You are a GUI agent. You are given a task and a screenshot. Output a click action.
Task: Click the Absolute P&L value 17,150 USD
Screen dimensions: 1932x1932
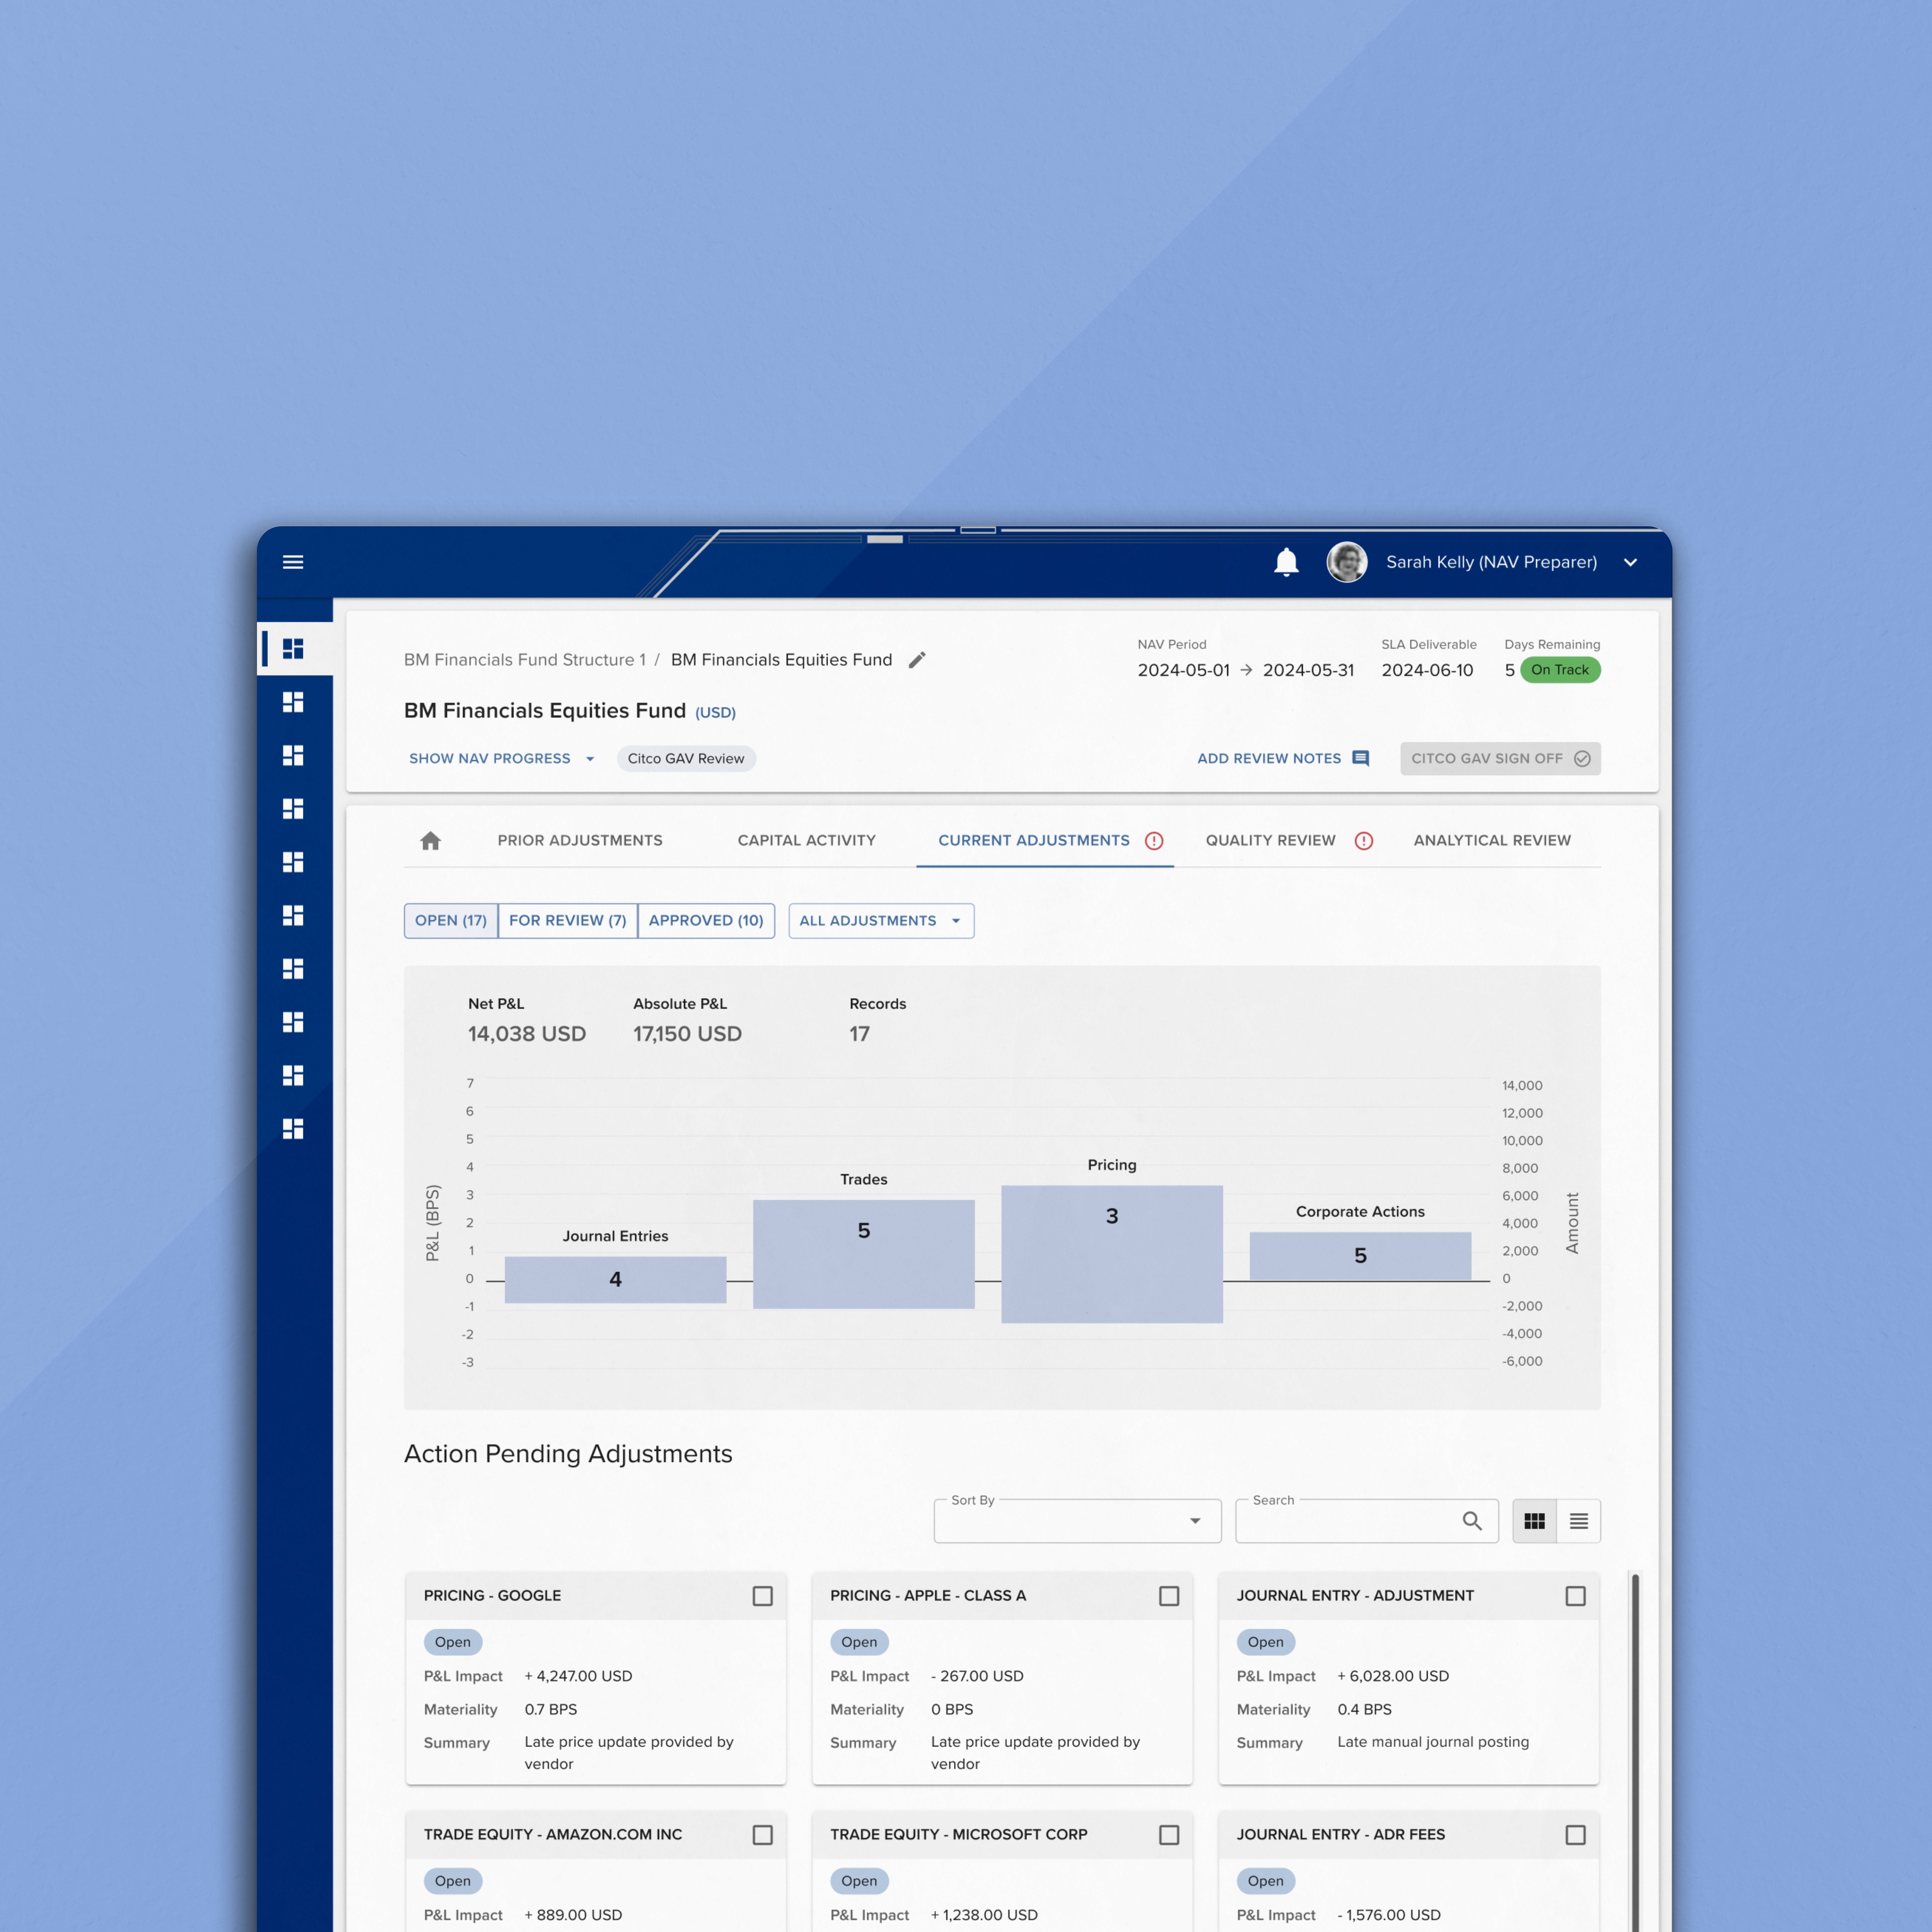[688, 1034]
